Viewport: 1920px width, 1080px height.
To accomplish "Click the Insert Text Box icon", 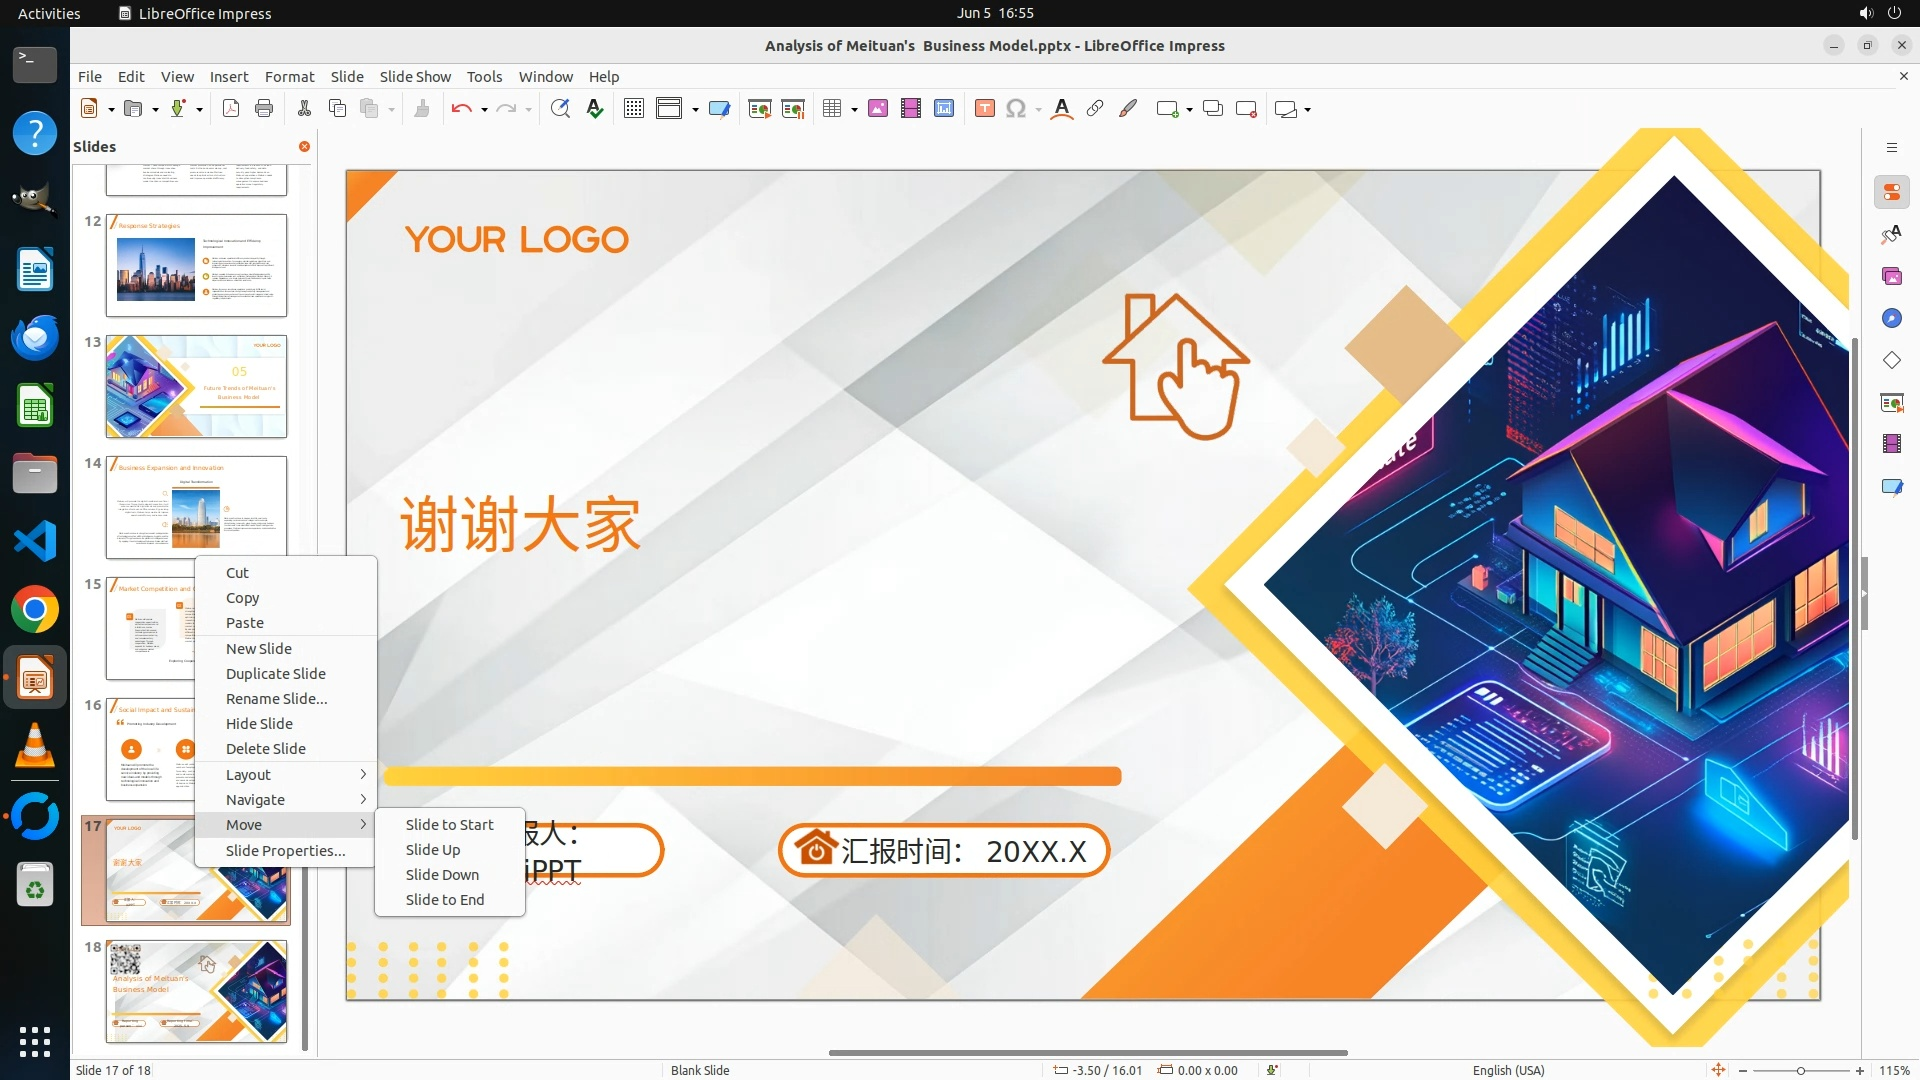I will click(985, 109).
